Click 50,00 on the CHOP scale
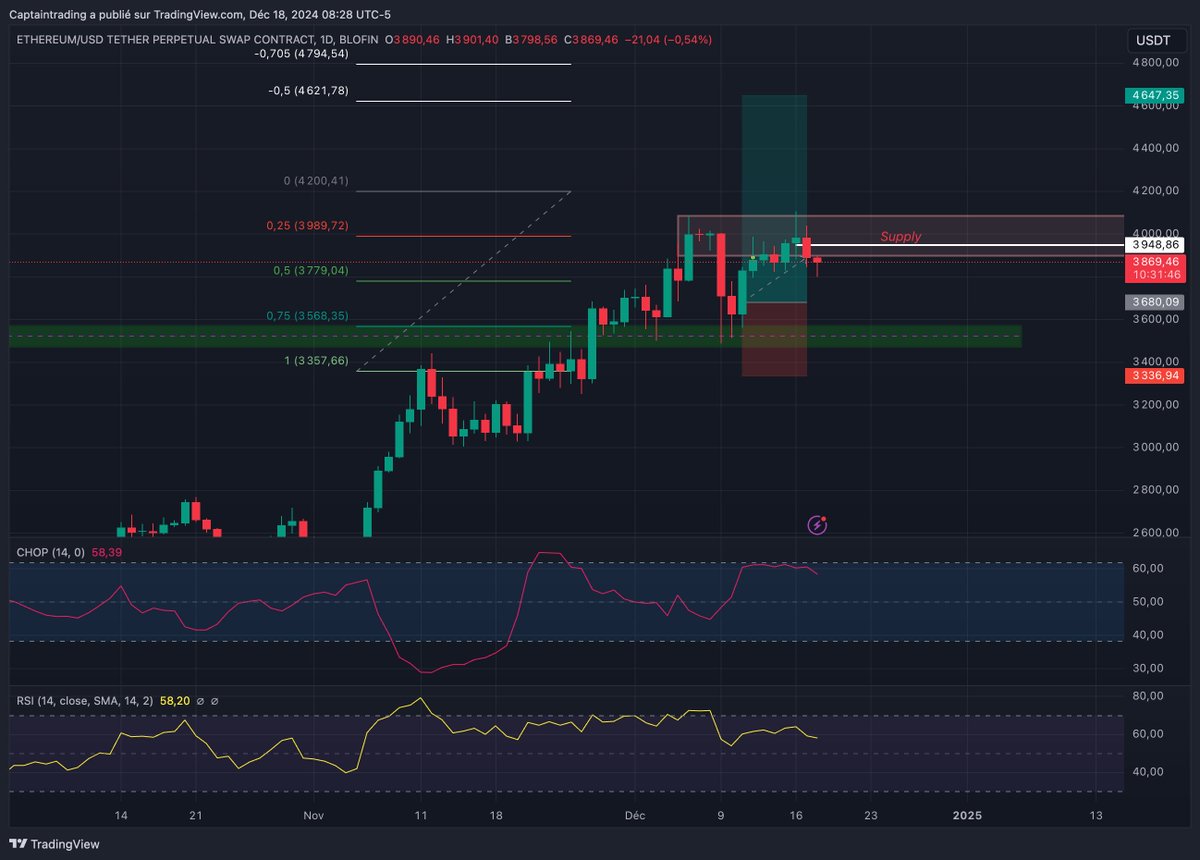The height and width of the screenshot is (860, 1200). coord(1148,602)
